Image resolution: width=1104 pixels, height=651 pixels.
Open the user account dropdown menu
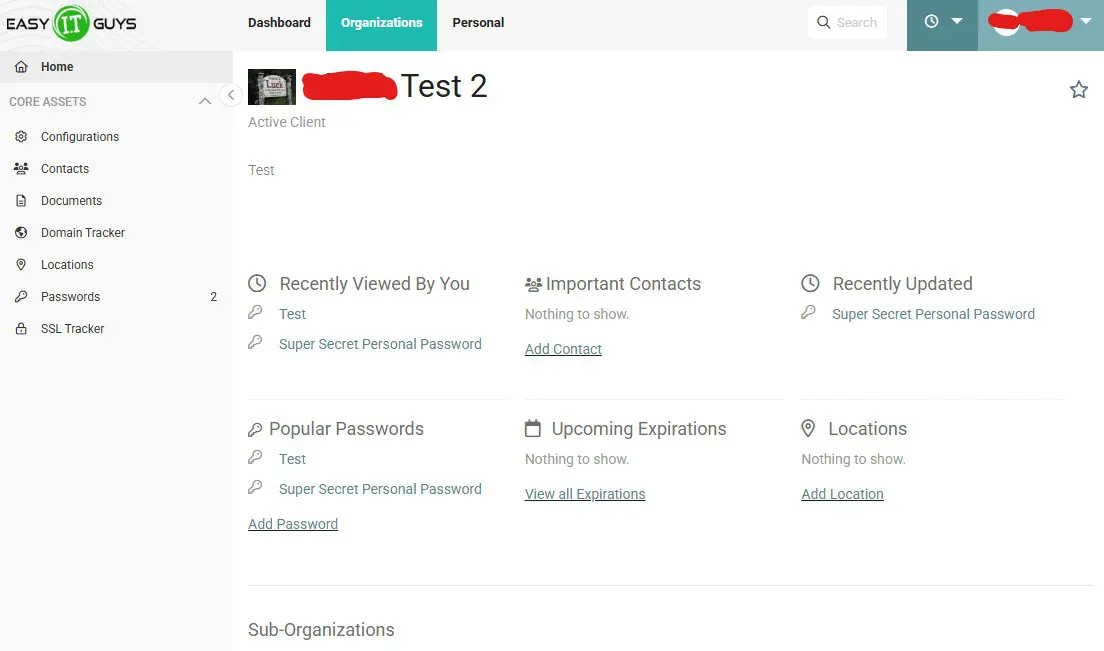click(x=1040, y=22)
